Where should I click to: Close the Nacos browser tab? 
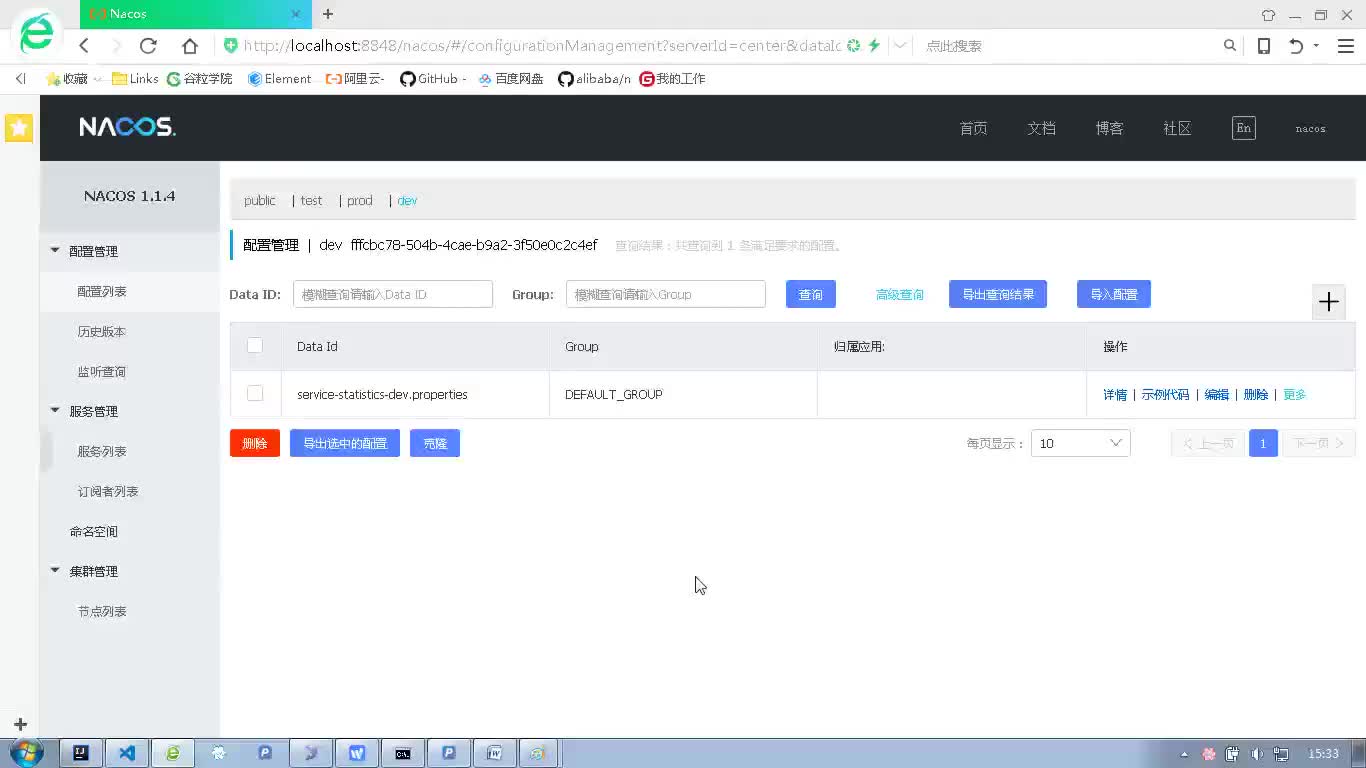point(296,14)
